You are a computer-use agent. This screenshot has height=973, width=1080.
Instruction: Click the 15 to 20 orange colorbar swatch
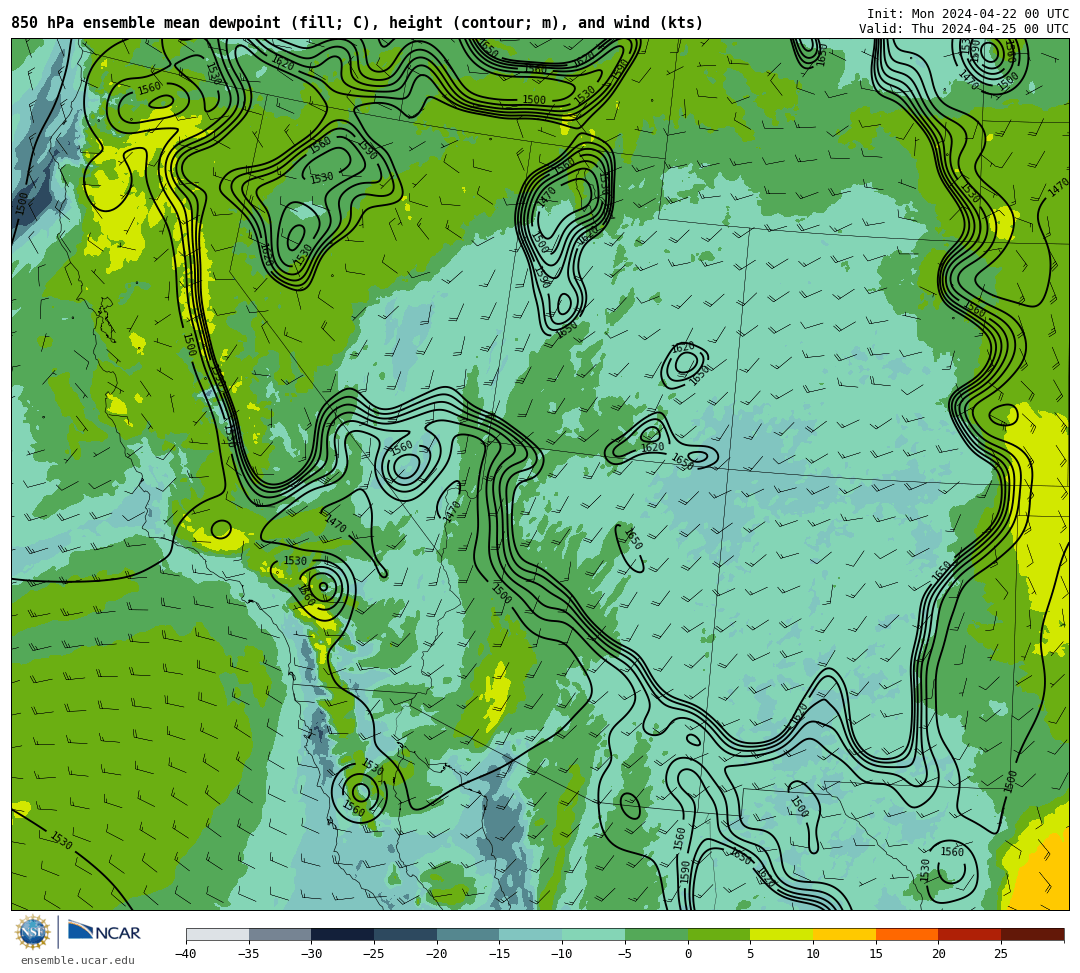pyautogui.click(x=907, y=934)
